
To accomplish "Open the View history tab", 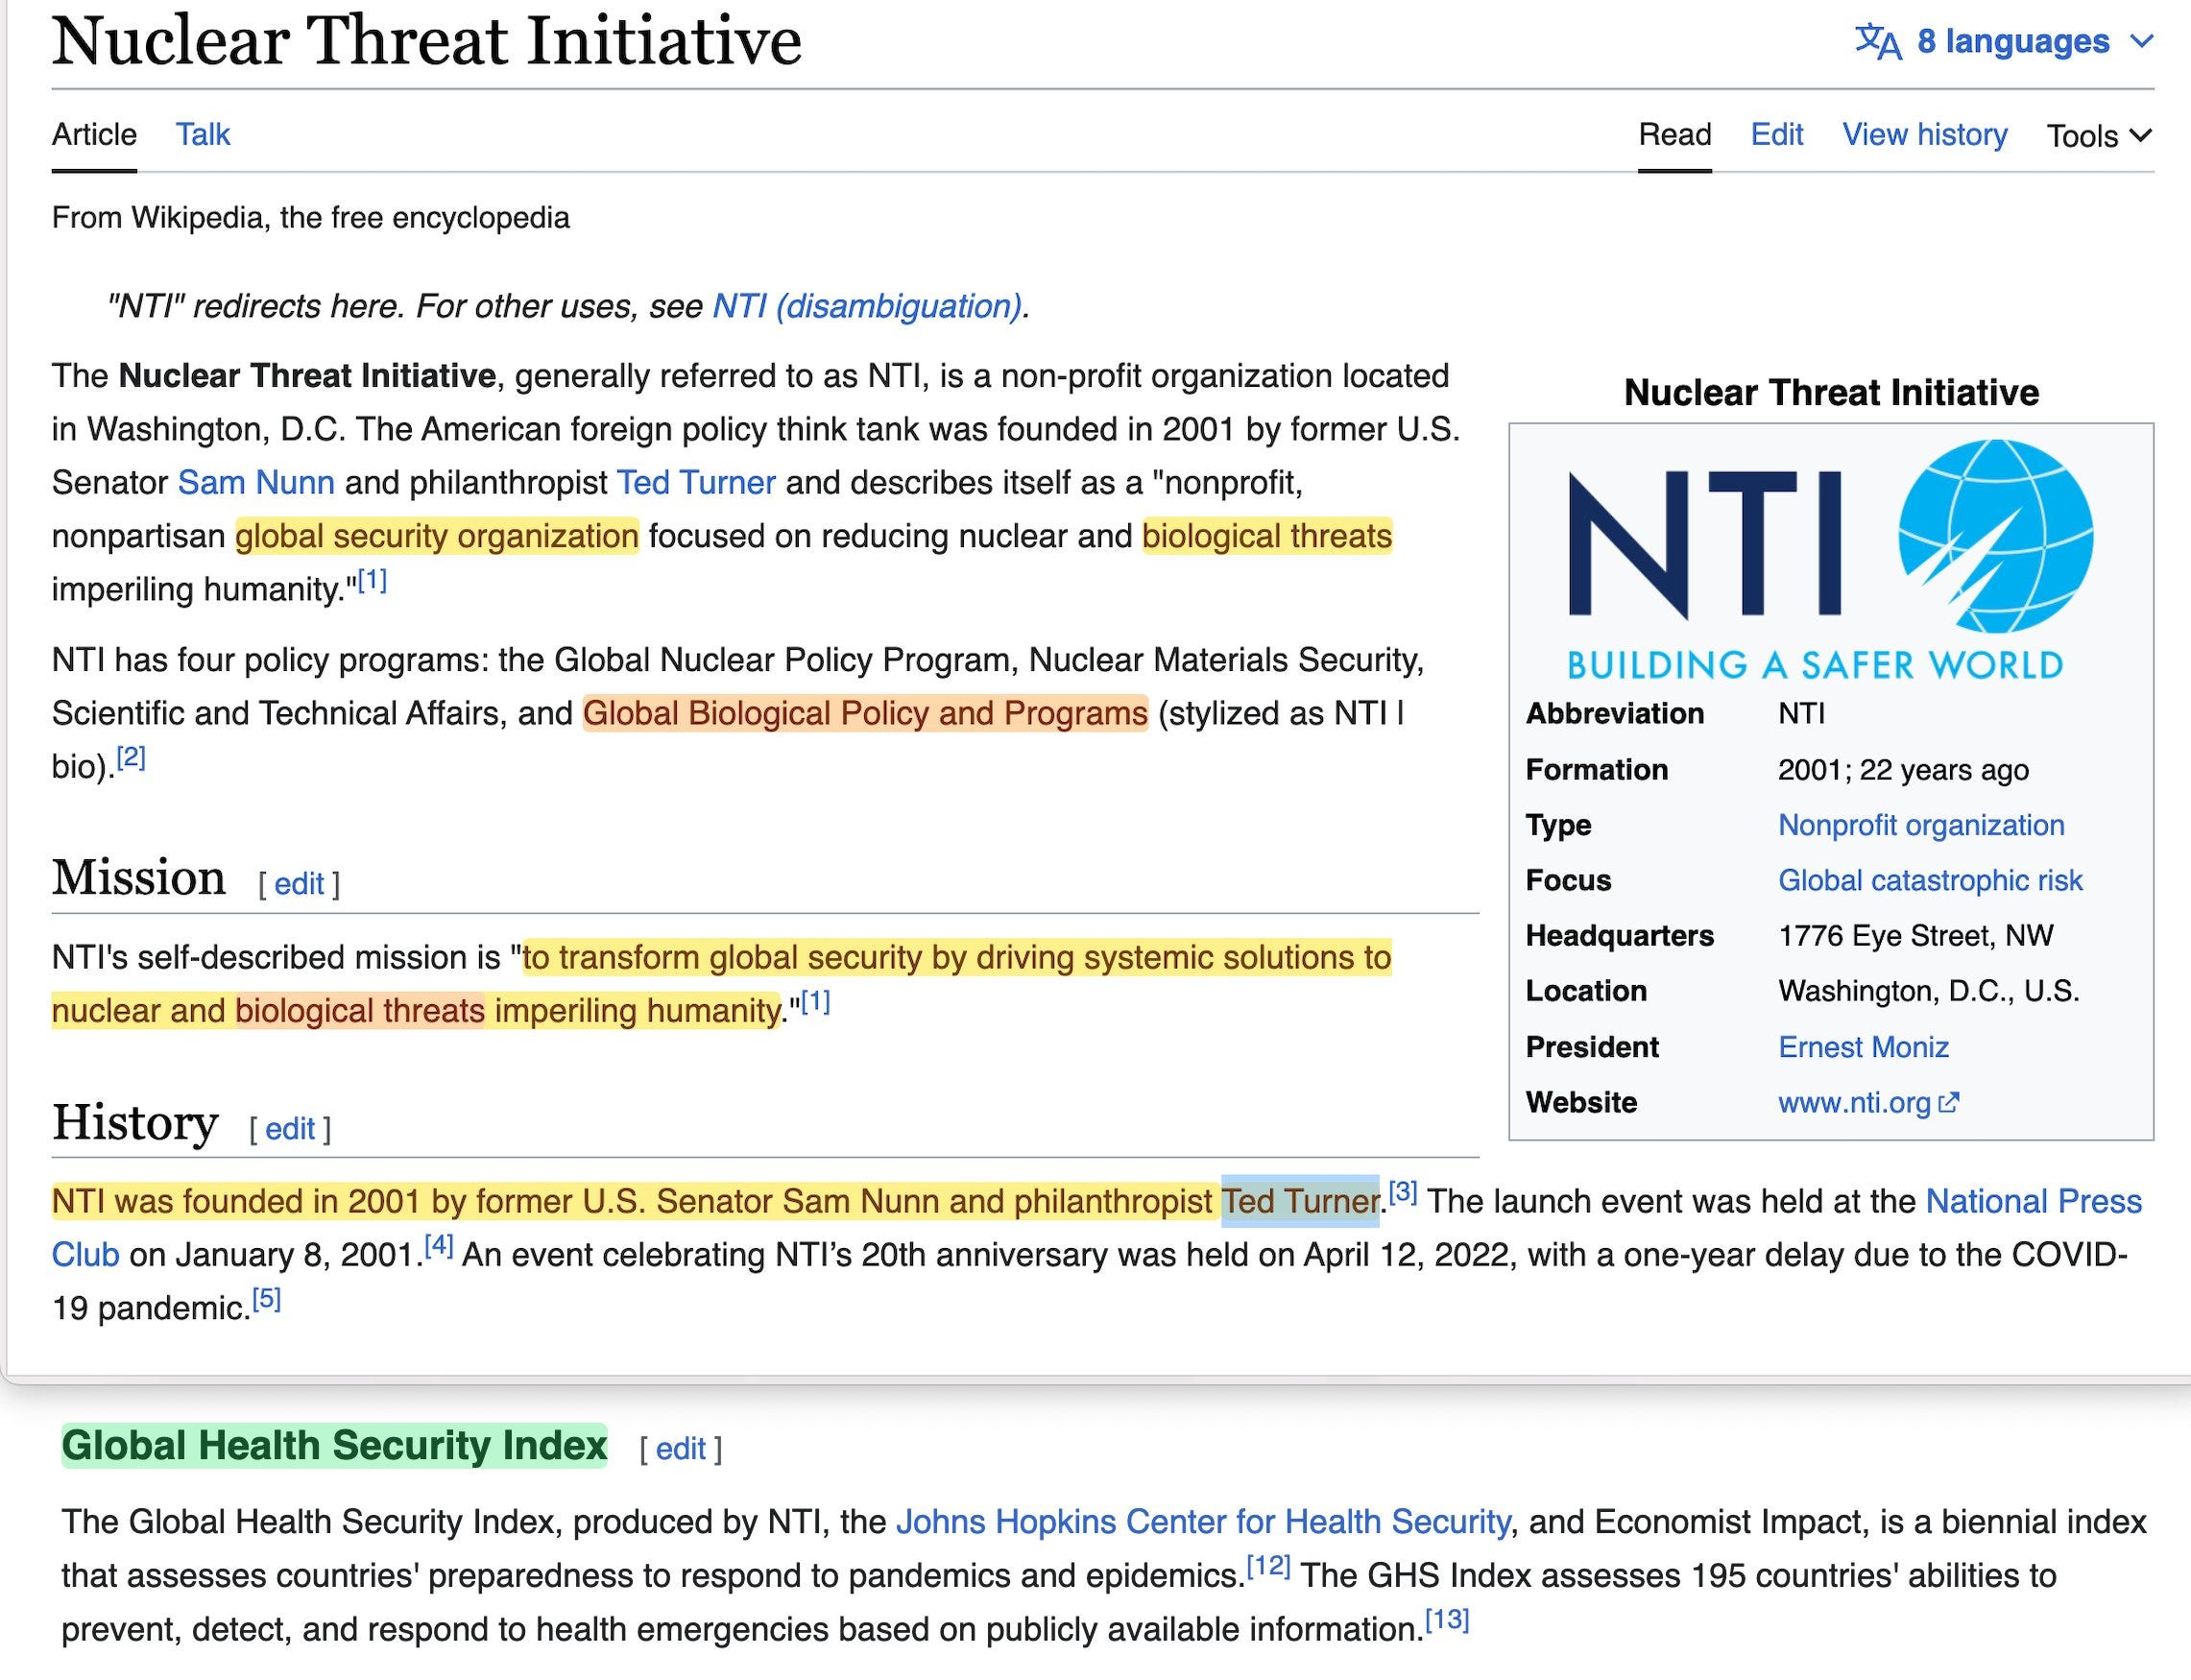I will point(1925,134).
